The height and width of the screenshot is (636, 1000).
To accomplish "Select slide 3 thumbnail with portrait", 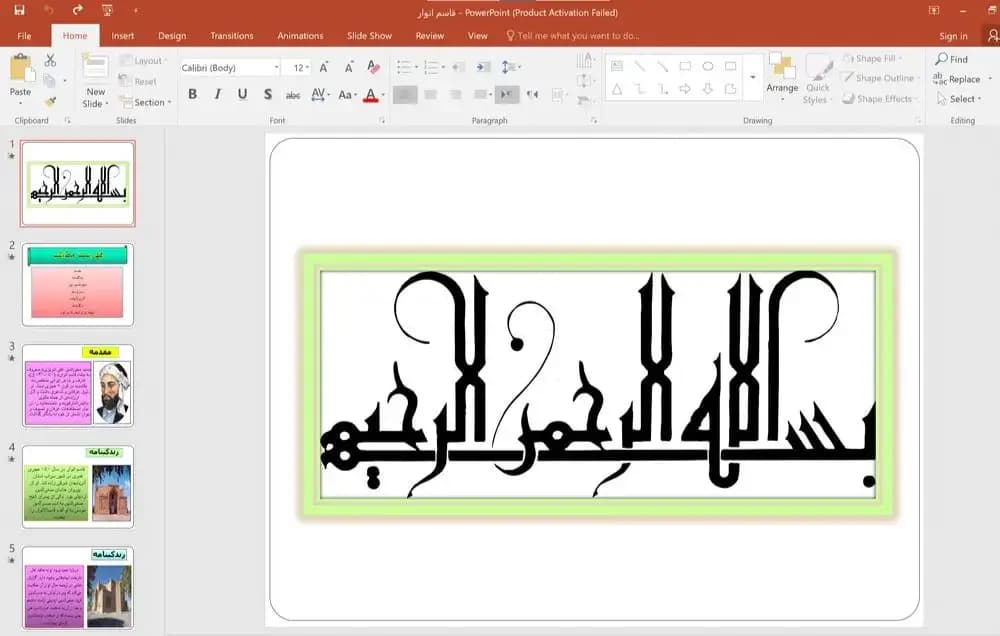I will click(x=78, y=385).
